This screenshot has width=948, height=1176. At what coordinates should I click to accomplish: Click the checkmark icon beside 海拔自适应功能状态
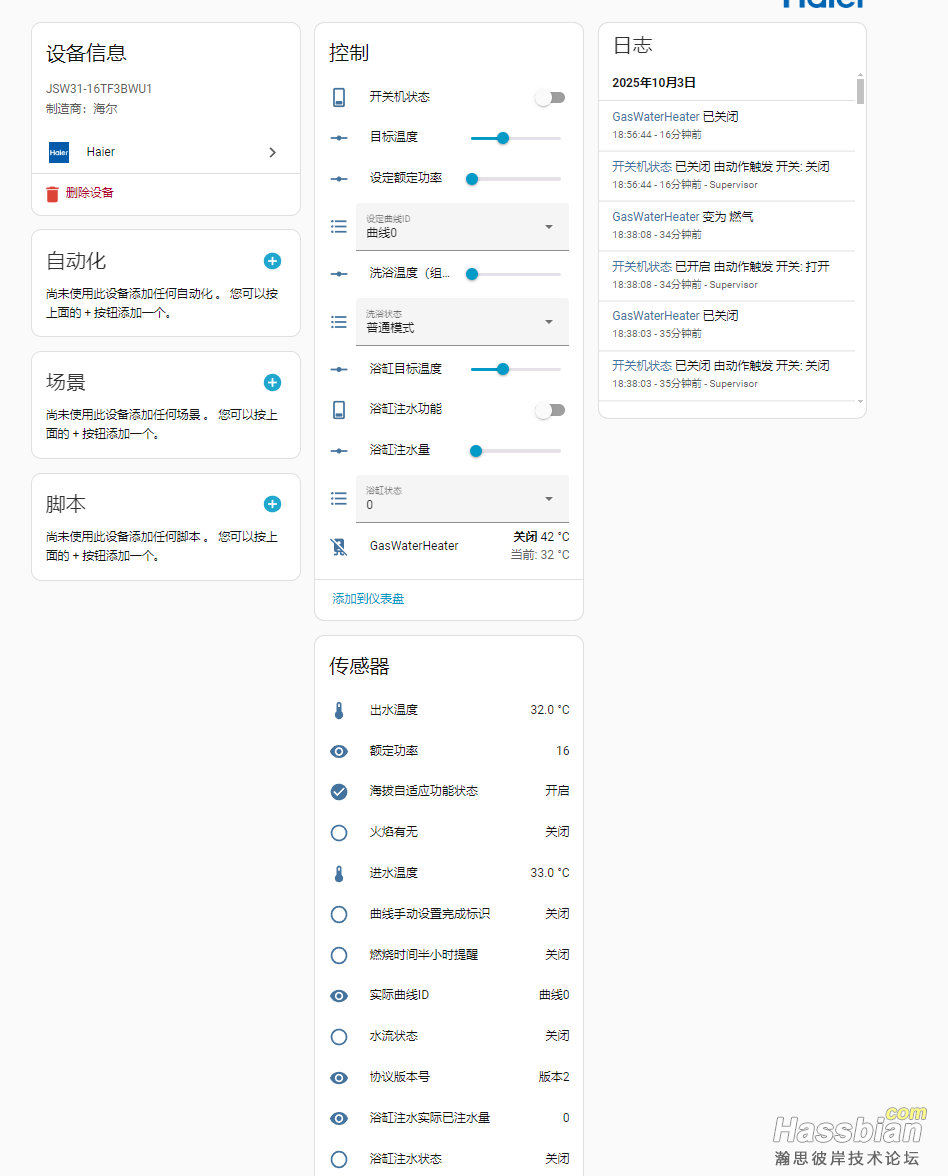click(x=339, y=791)
